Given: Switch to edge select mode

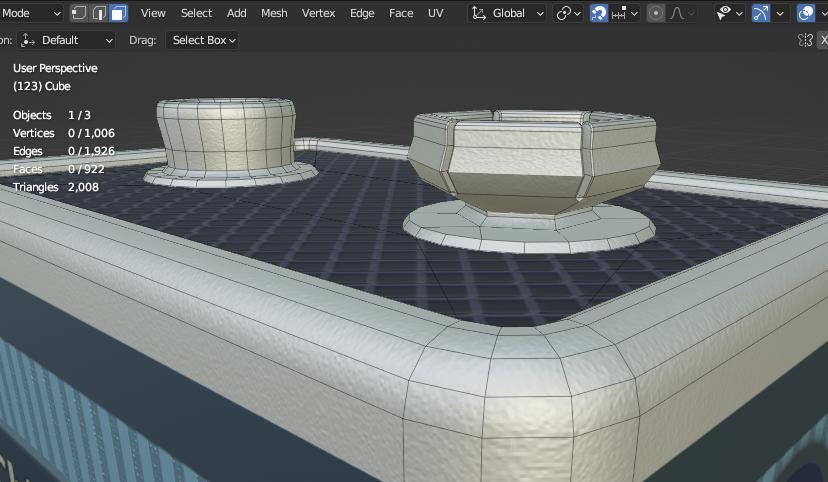Looking at the screenshot, I should coord(99,13).
